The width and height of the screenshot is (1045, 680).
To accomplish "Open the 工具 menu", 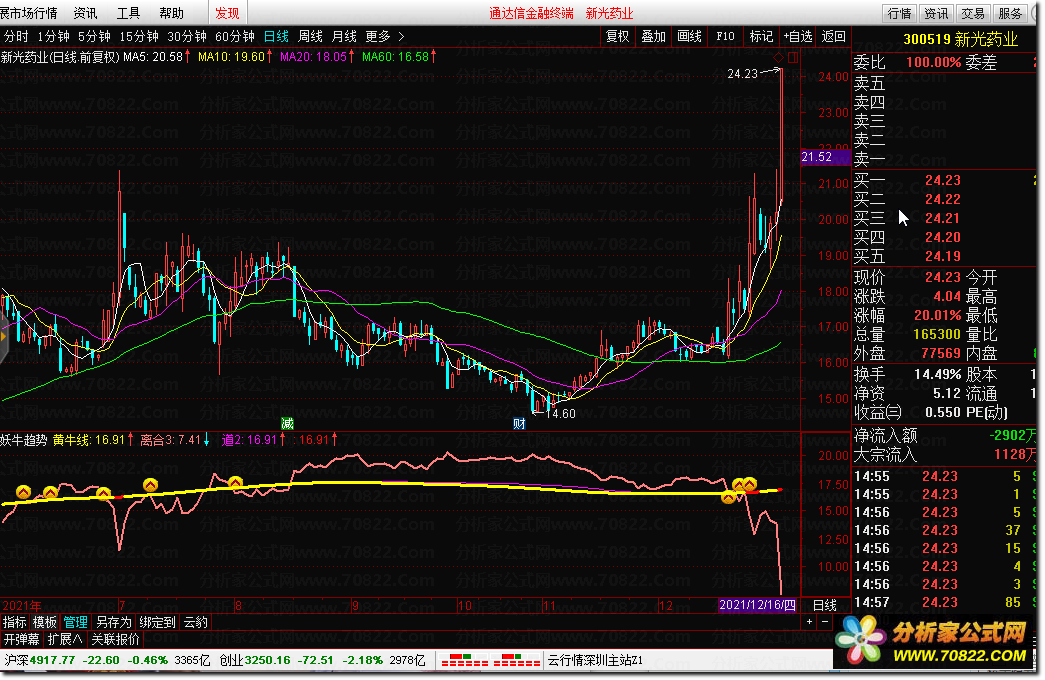I will click(128, 13).
